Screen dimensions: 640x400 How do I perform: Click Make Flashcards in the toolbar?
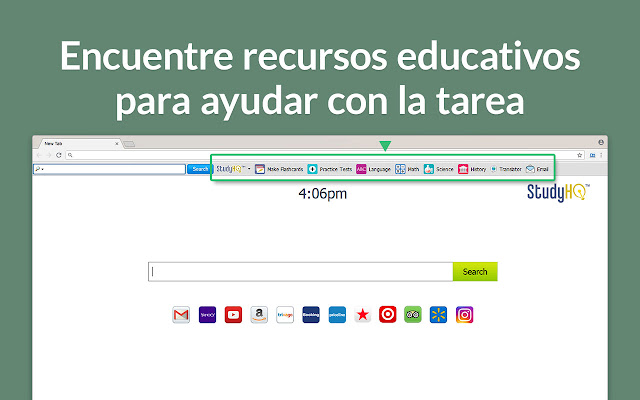(x=279, y=169)
